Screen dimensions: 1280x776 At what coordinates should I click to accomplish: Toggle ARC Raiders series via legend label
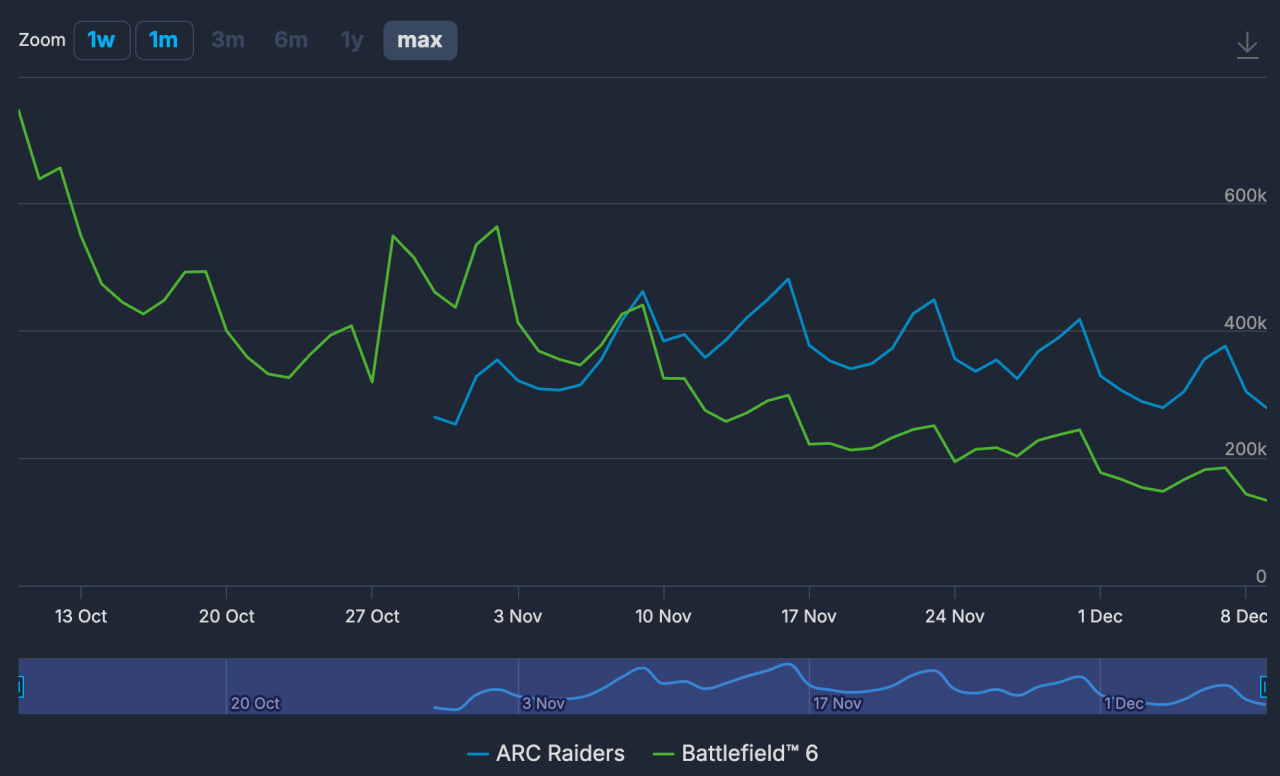click(x=560, y=754)
